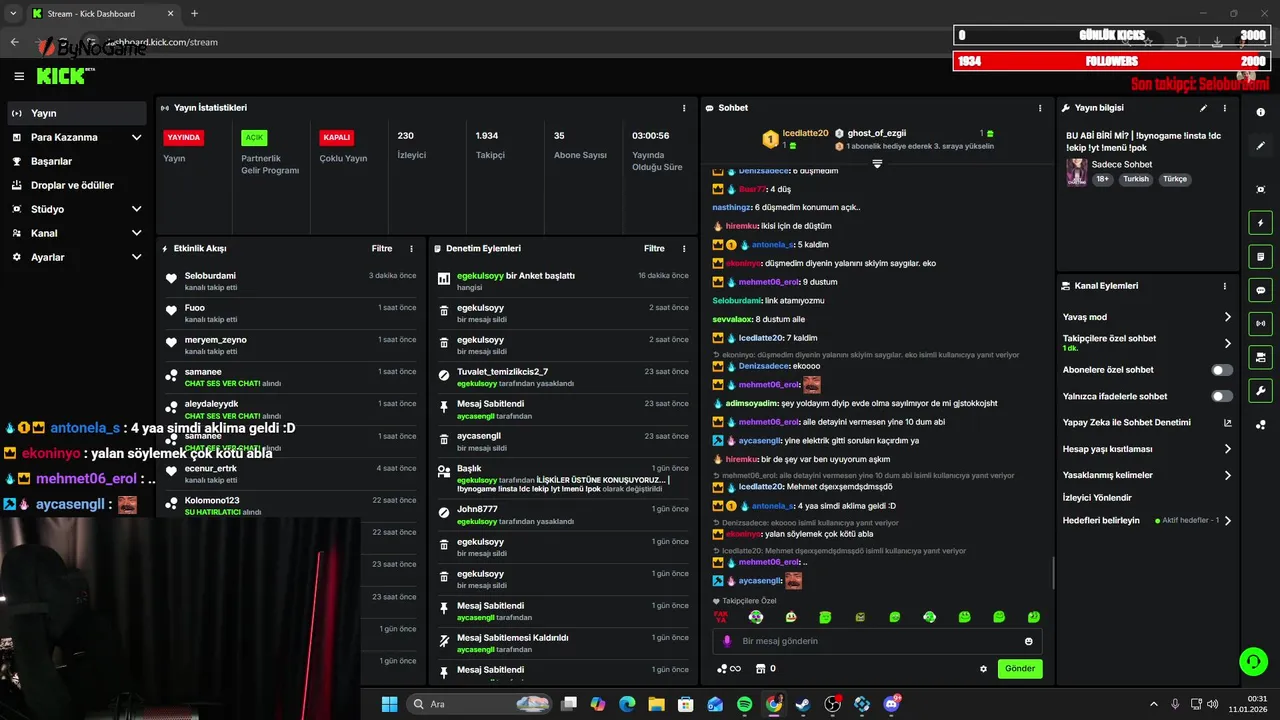Click the info icon in right rail
Screen dimensions: 1280x720
point(1260,113)
